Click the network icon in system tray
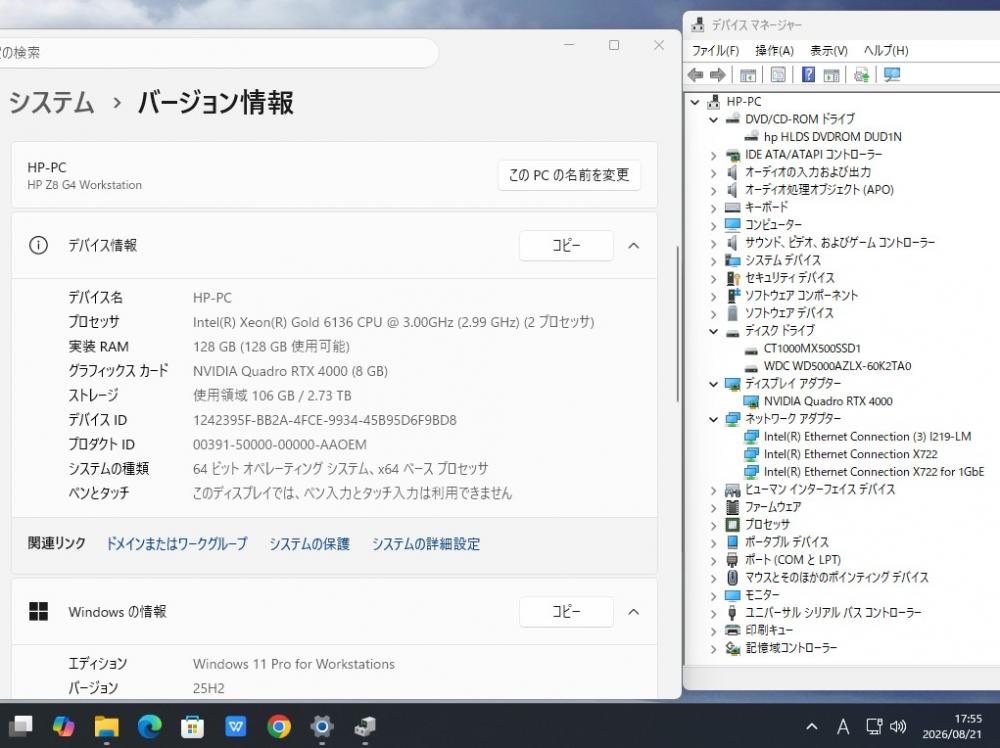The image size is (1000, 748). coord(874,726)
